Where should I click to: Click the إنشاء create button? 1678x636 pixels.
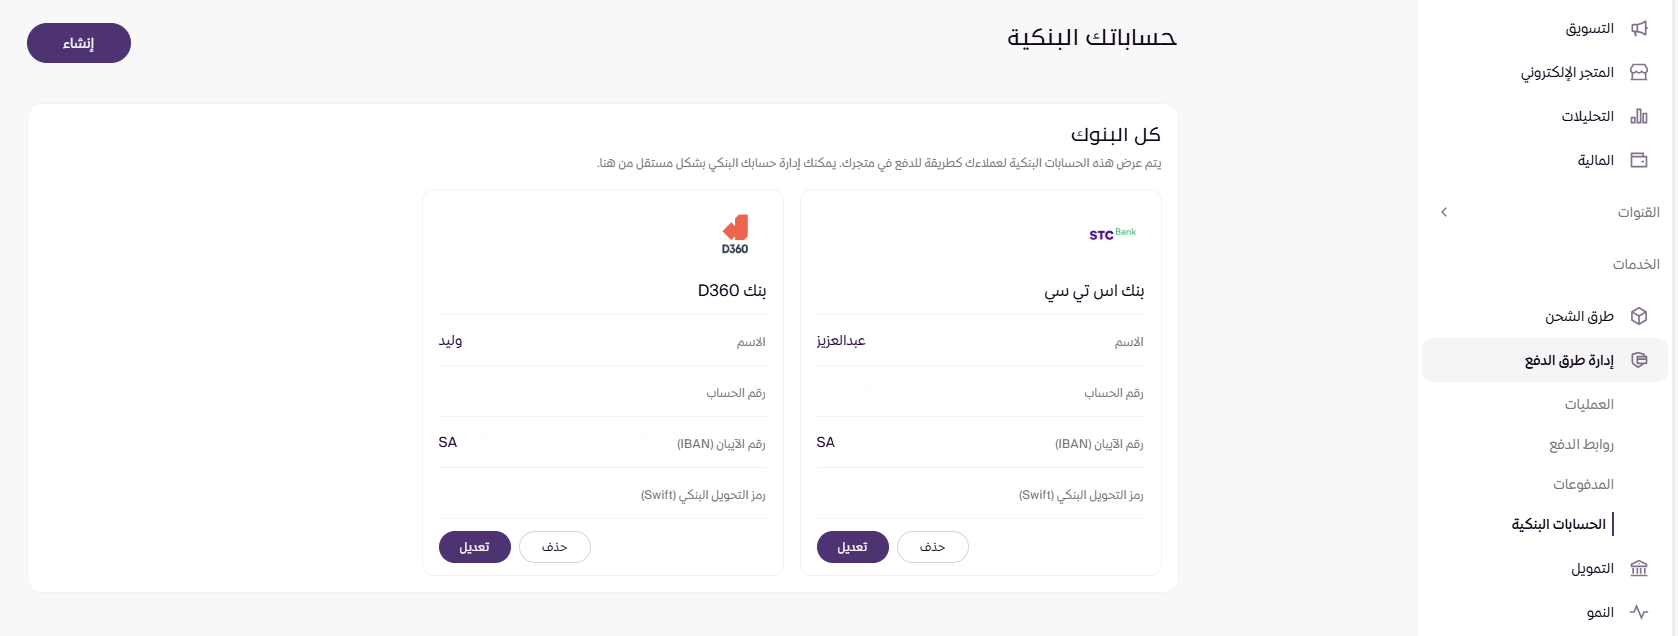[x=79, y=43]
